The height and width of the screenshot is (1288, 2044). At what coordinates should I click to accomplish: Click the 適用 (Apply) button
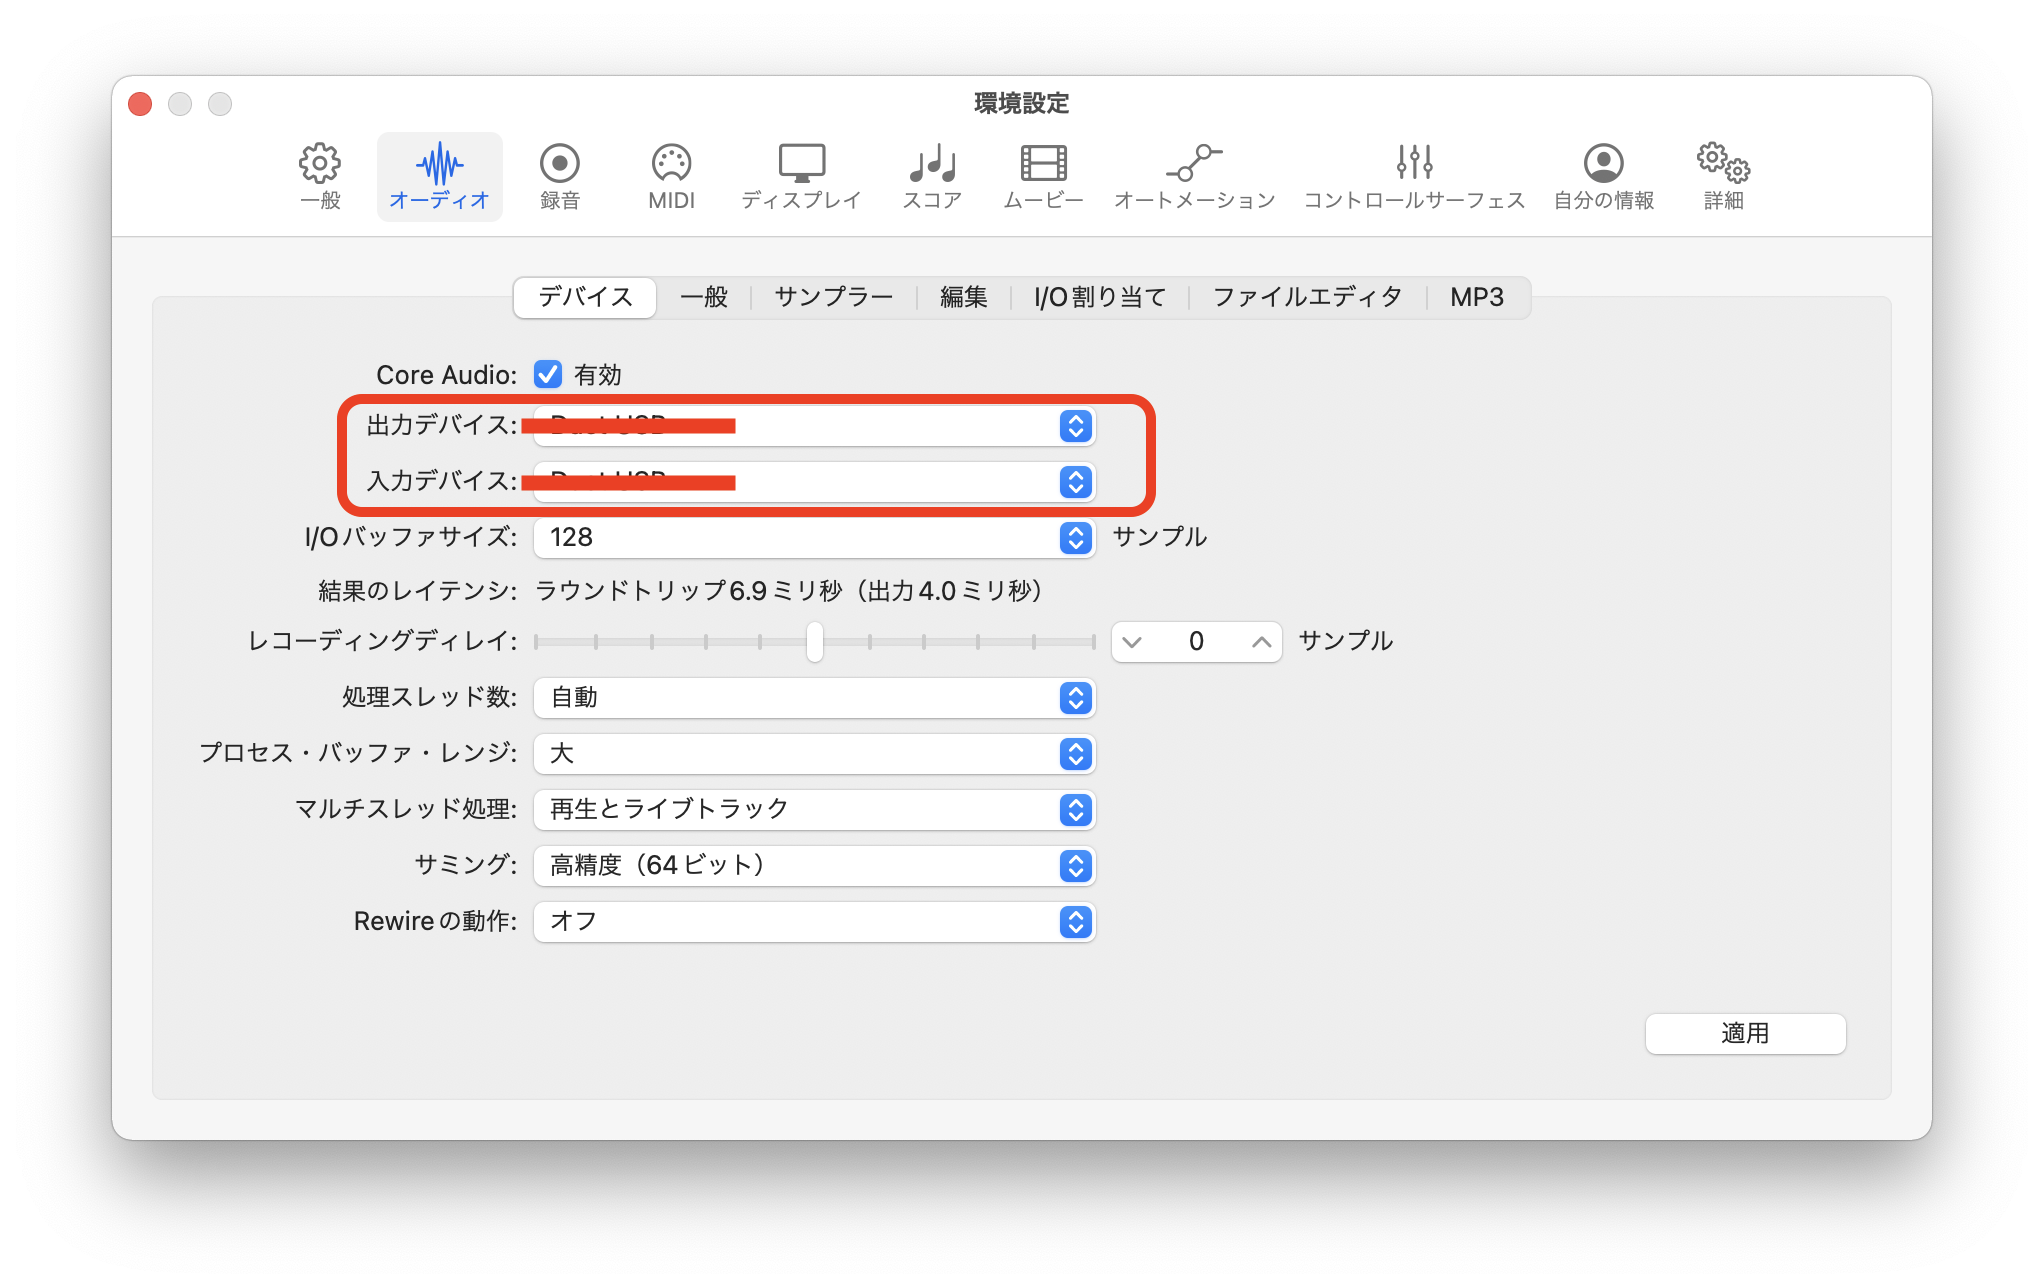(x=1745, y=1033)
